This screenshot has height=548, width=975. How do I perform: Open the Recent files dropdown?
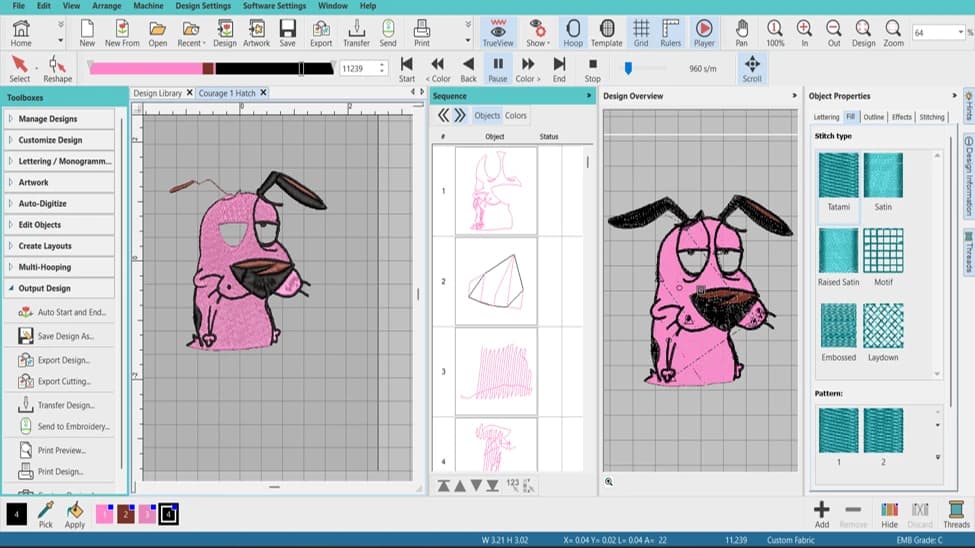point(191,33)
